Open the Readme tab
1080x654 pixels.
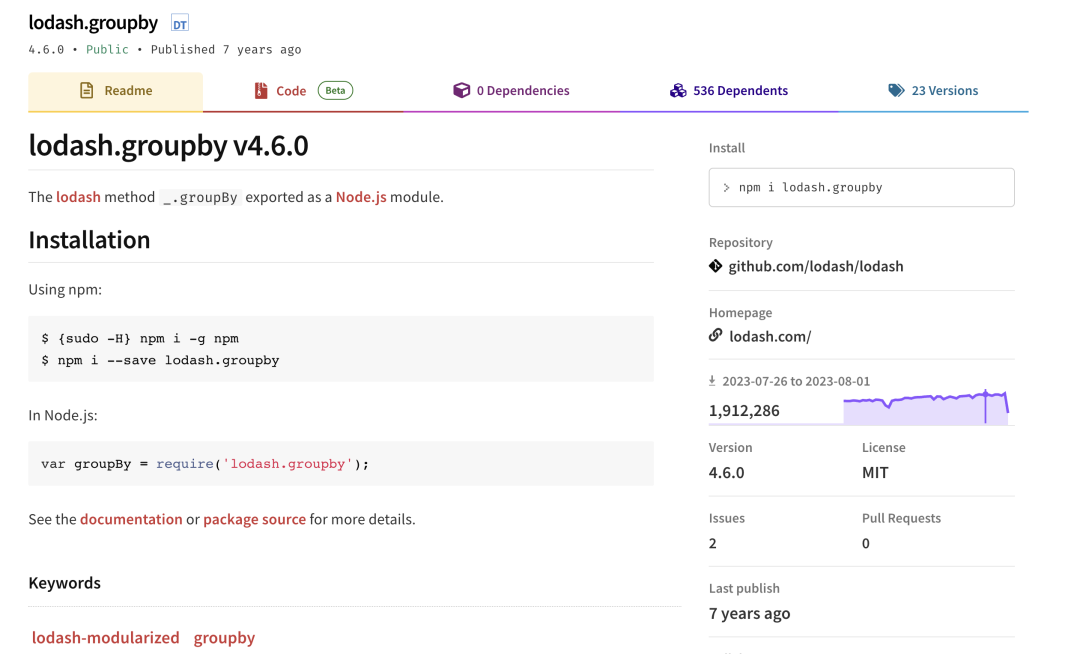pos(116,91)
